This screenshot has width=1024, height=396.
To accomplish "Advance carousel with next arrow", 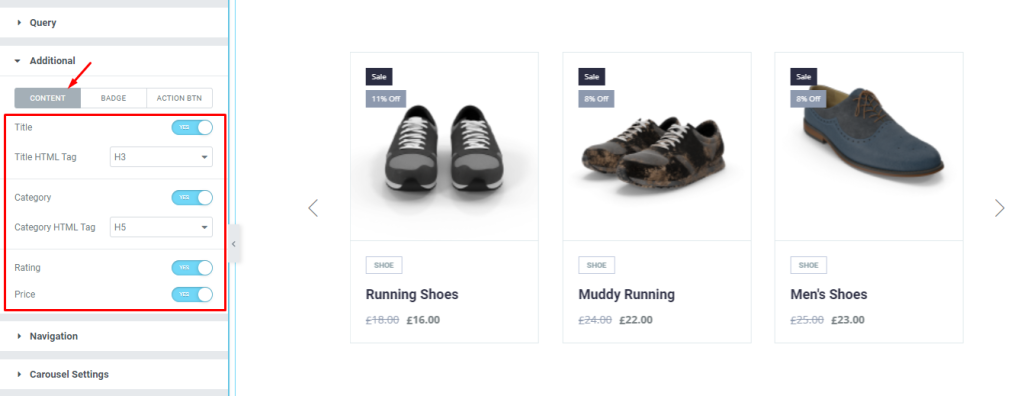I will click(999, 208).
